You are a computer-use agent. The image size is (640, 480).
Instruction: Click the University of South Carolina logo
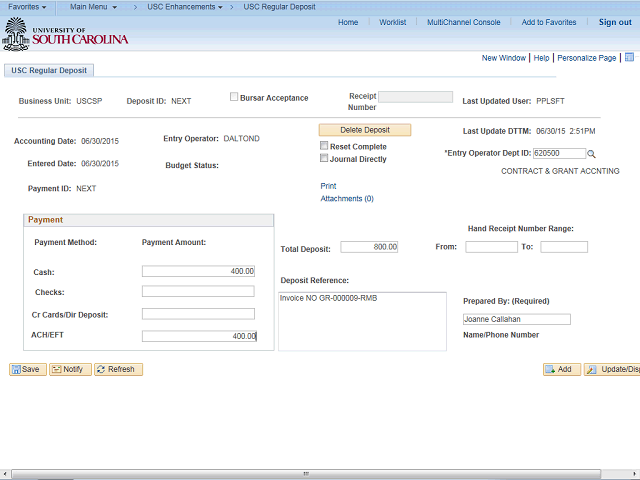pos(65,35)
